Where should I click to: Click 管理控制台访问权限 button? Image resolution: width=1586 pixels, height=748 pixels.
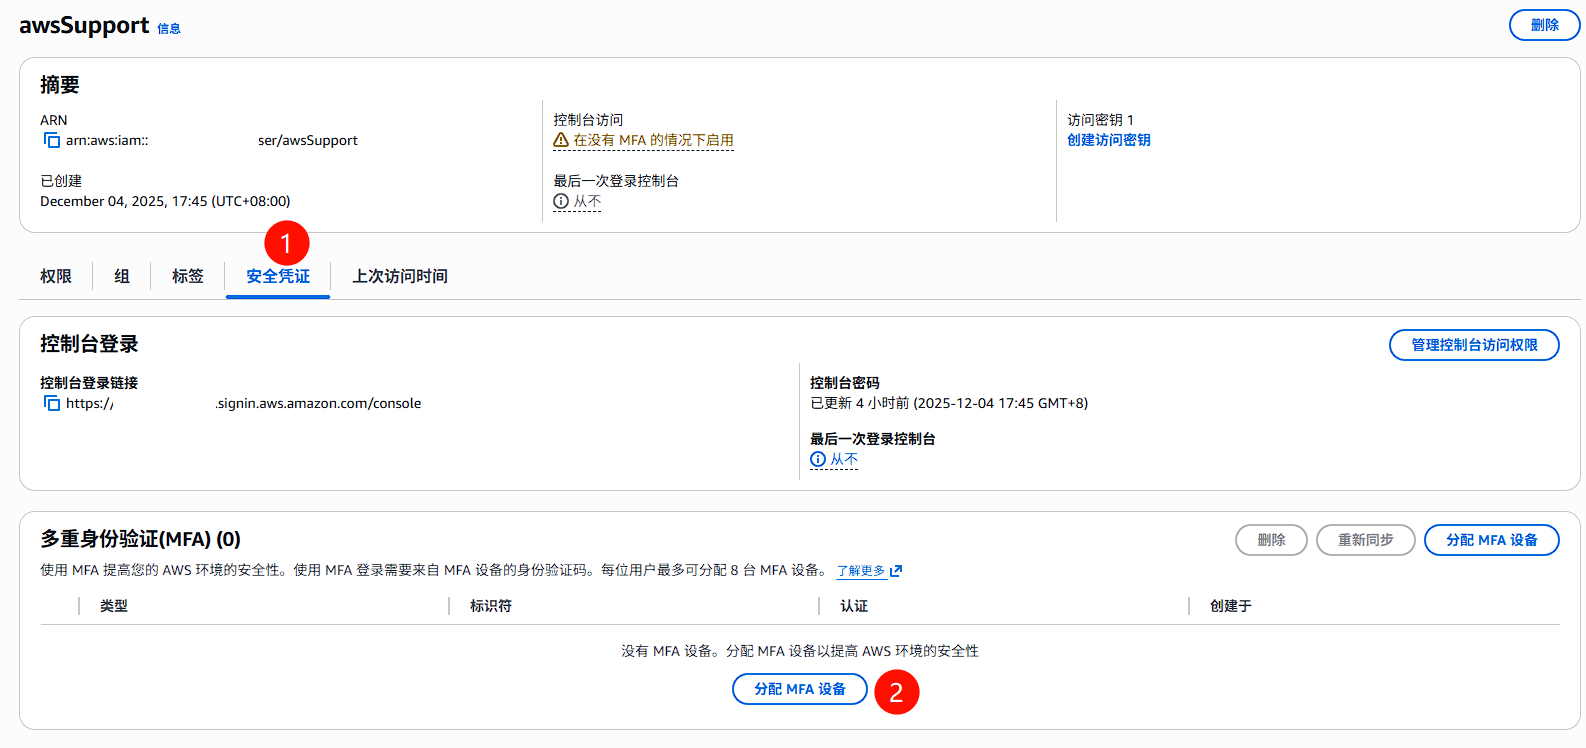point(1474,345)
